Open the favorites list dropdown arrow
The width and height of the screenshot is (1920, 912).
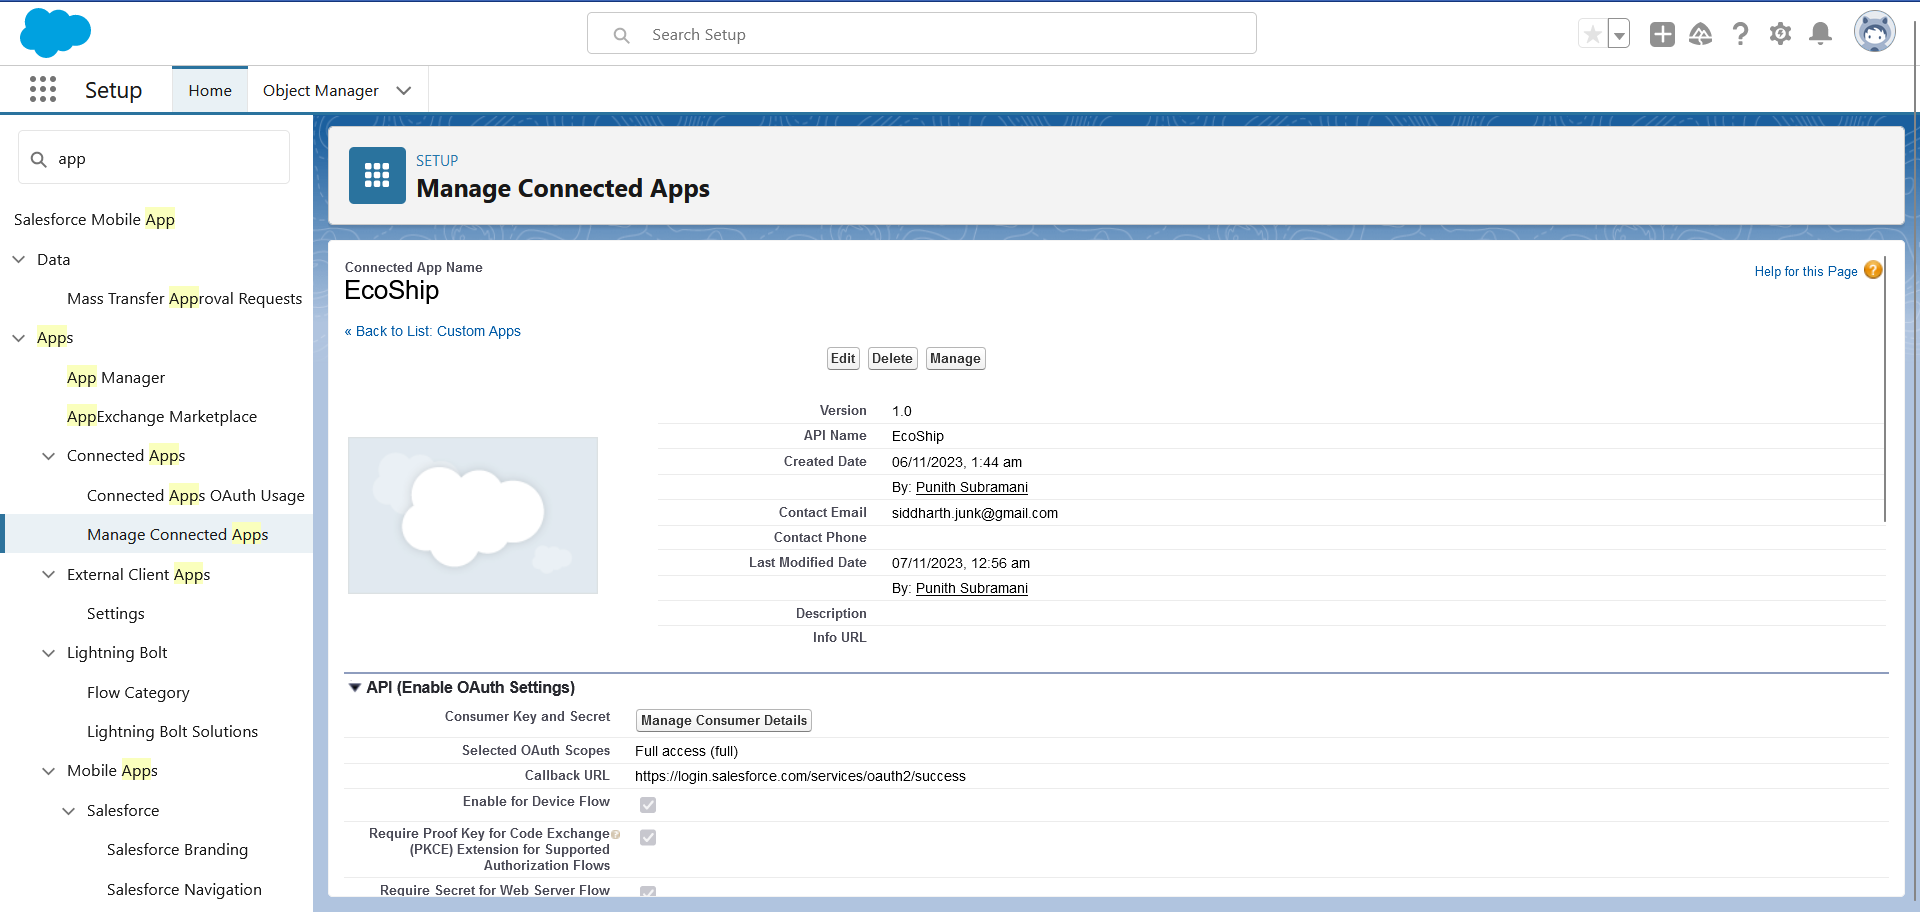tap(1619, 35)
